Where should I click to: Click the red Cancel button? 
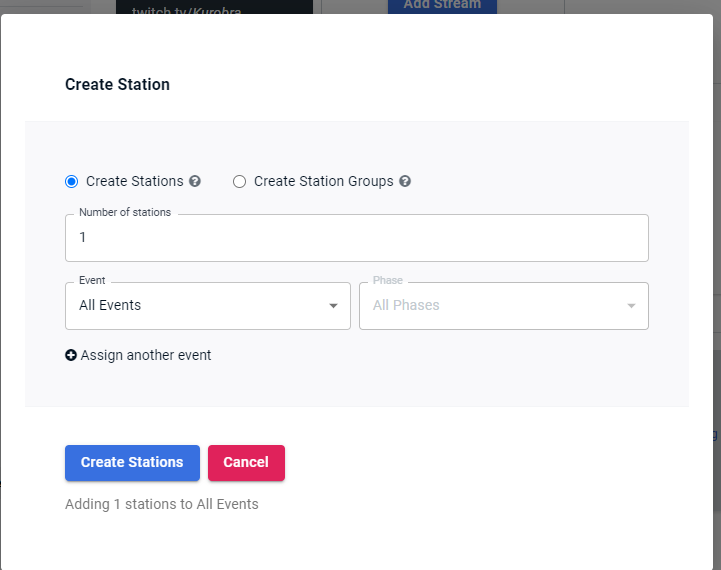point(246,462)
